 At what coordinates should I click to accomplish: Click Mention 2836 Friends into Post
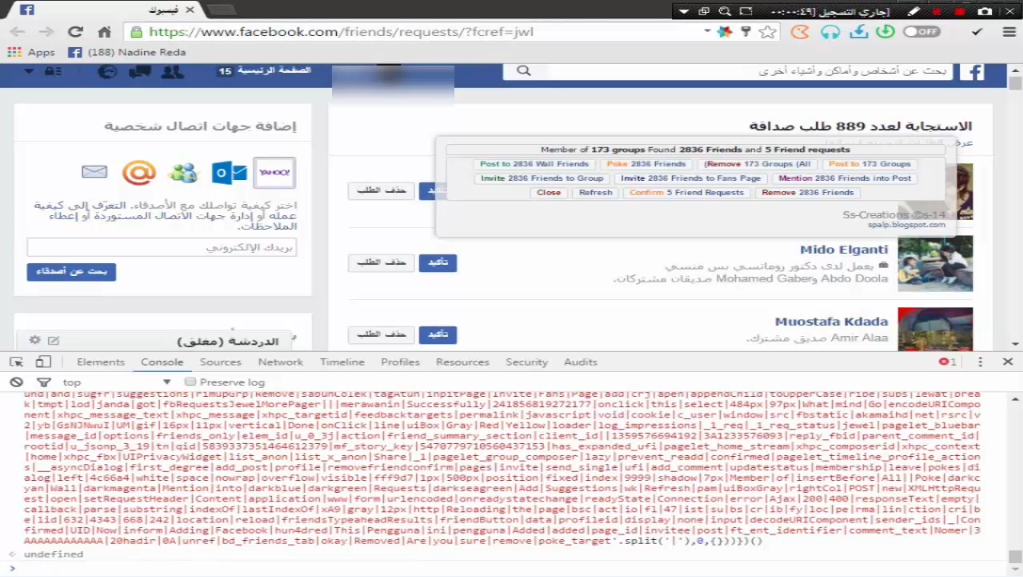click(x=844, y=178)
